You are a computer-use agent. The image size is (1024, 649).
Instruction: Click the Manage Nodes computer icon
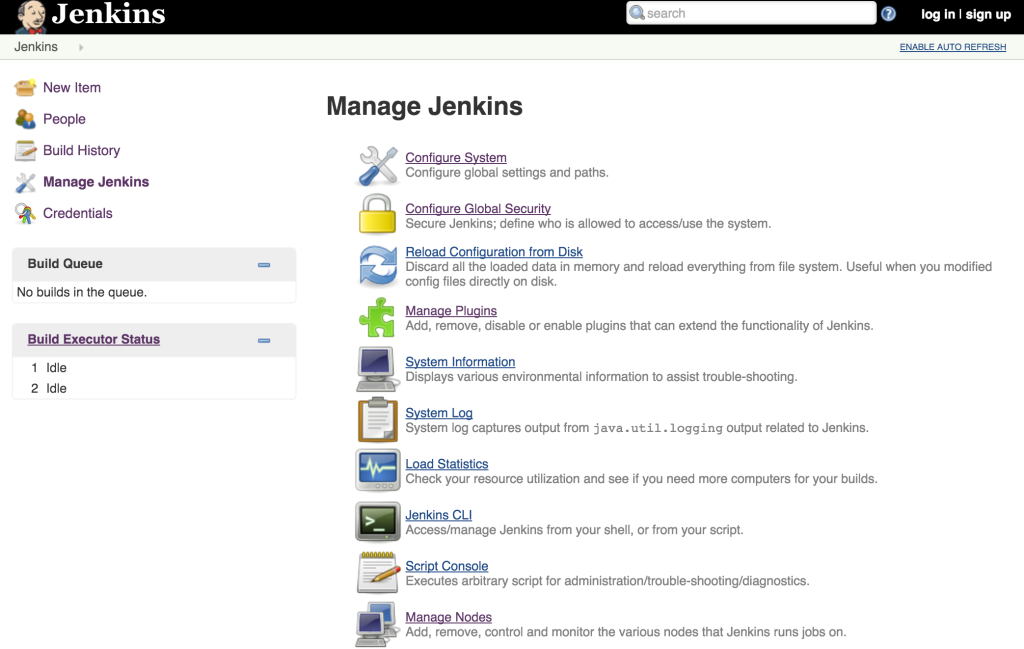pyautogui.click(x=377, y=623)
